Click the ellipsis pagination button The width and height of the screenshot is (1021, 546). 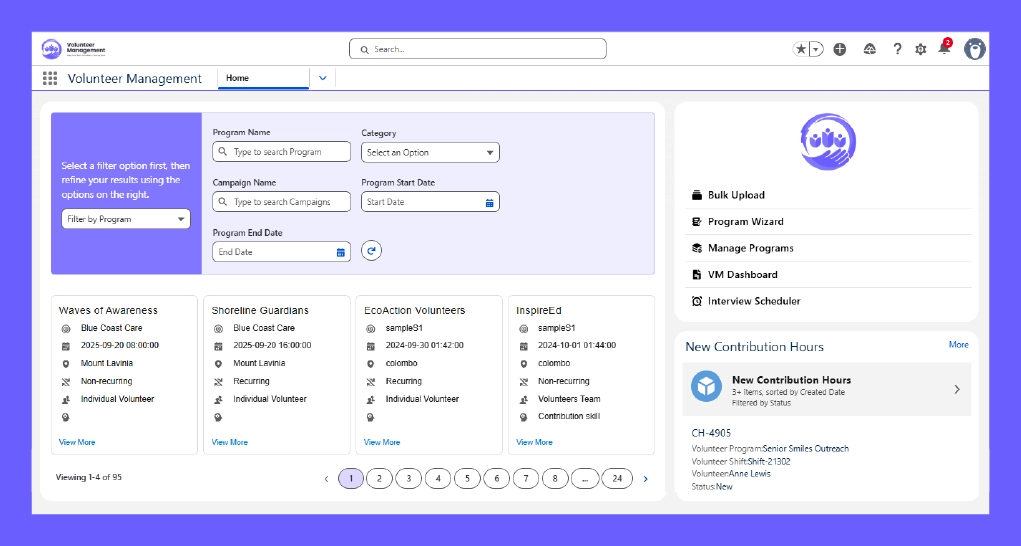pos(585,479)
